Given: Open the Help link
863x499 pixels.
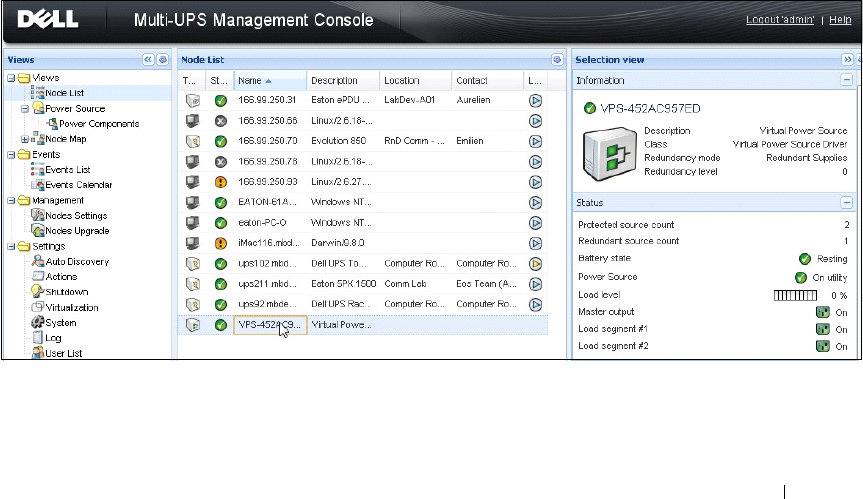Looking at the screenshot, I should (840, 20).
